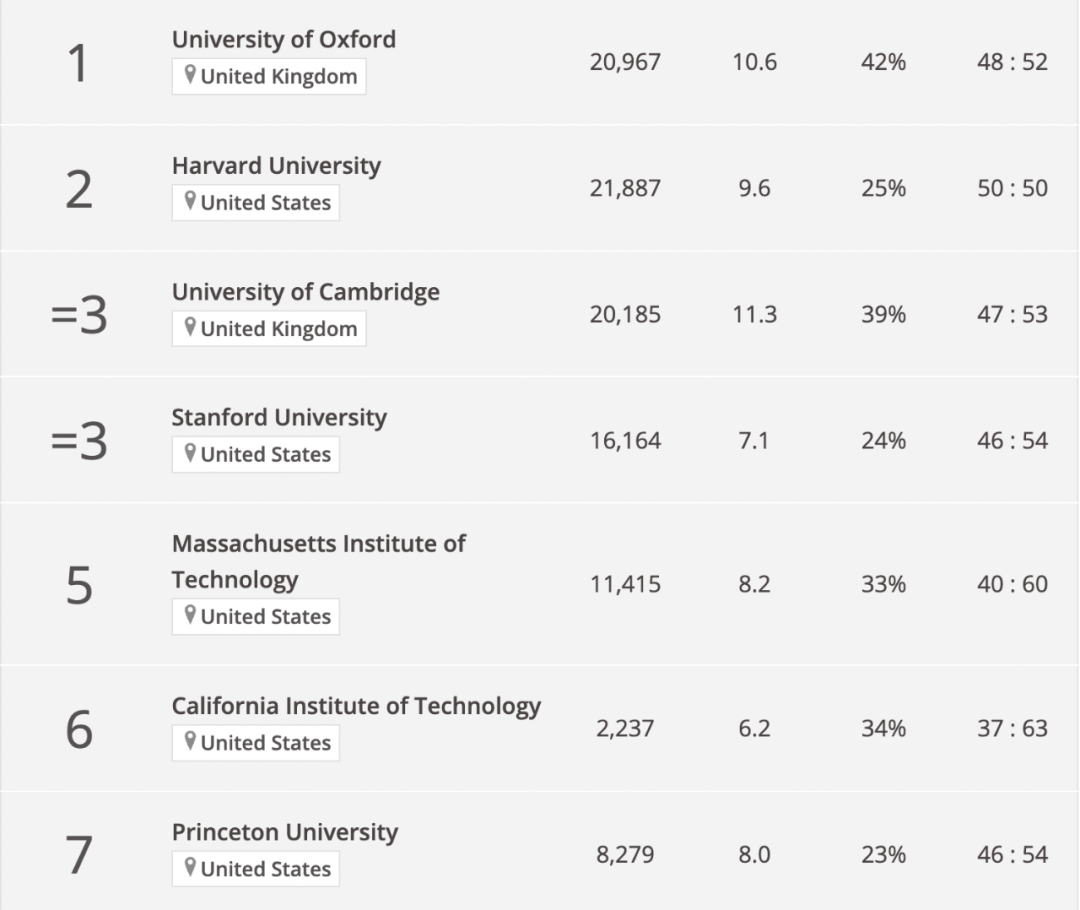
Task: Click Cambridge's 39% international students value
Action: pyautogui.click(x=883, y=315)
